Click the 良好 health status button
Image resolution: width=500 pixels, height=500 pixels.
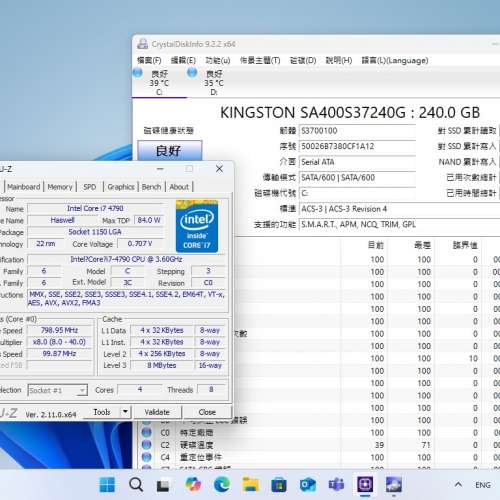click(x=170, y=151)
